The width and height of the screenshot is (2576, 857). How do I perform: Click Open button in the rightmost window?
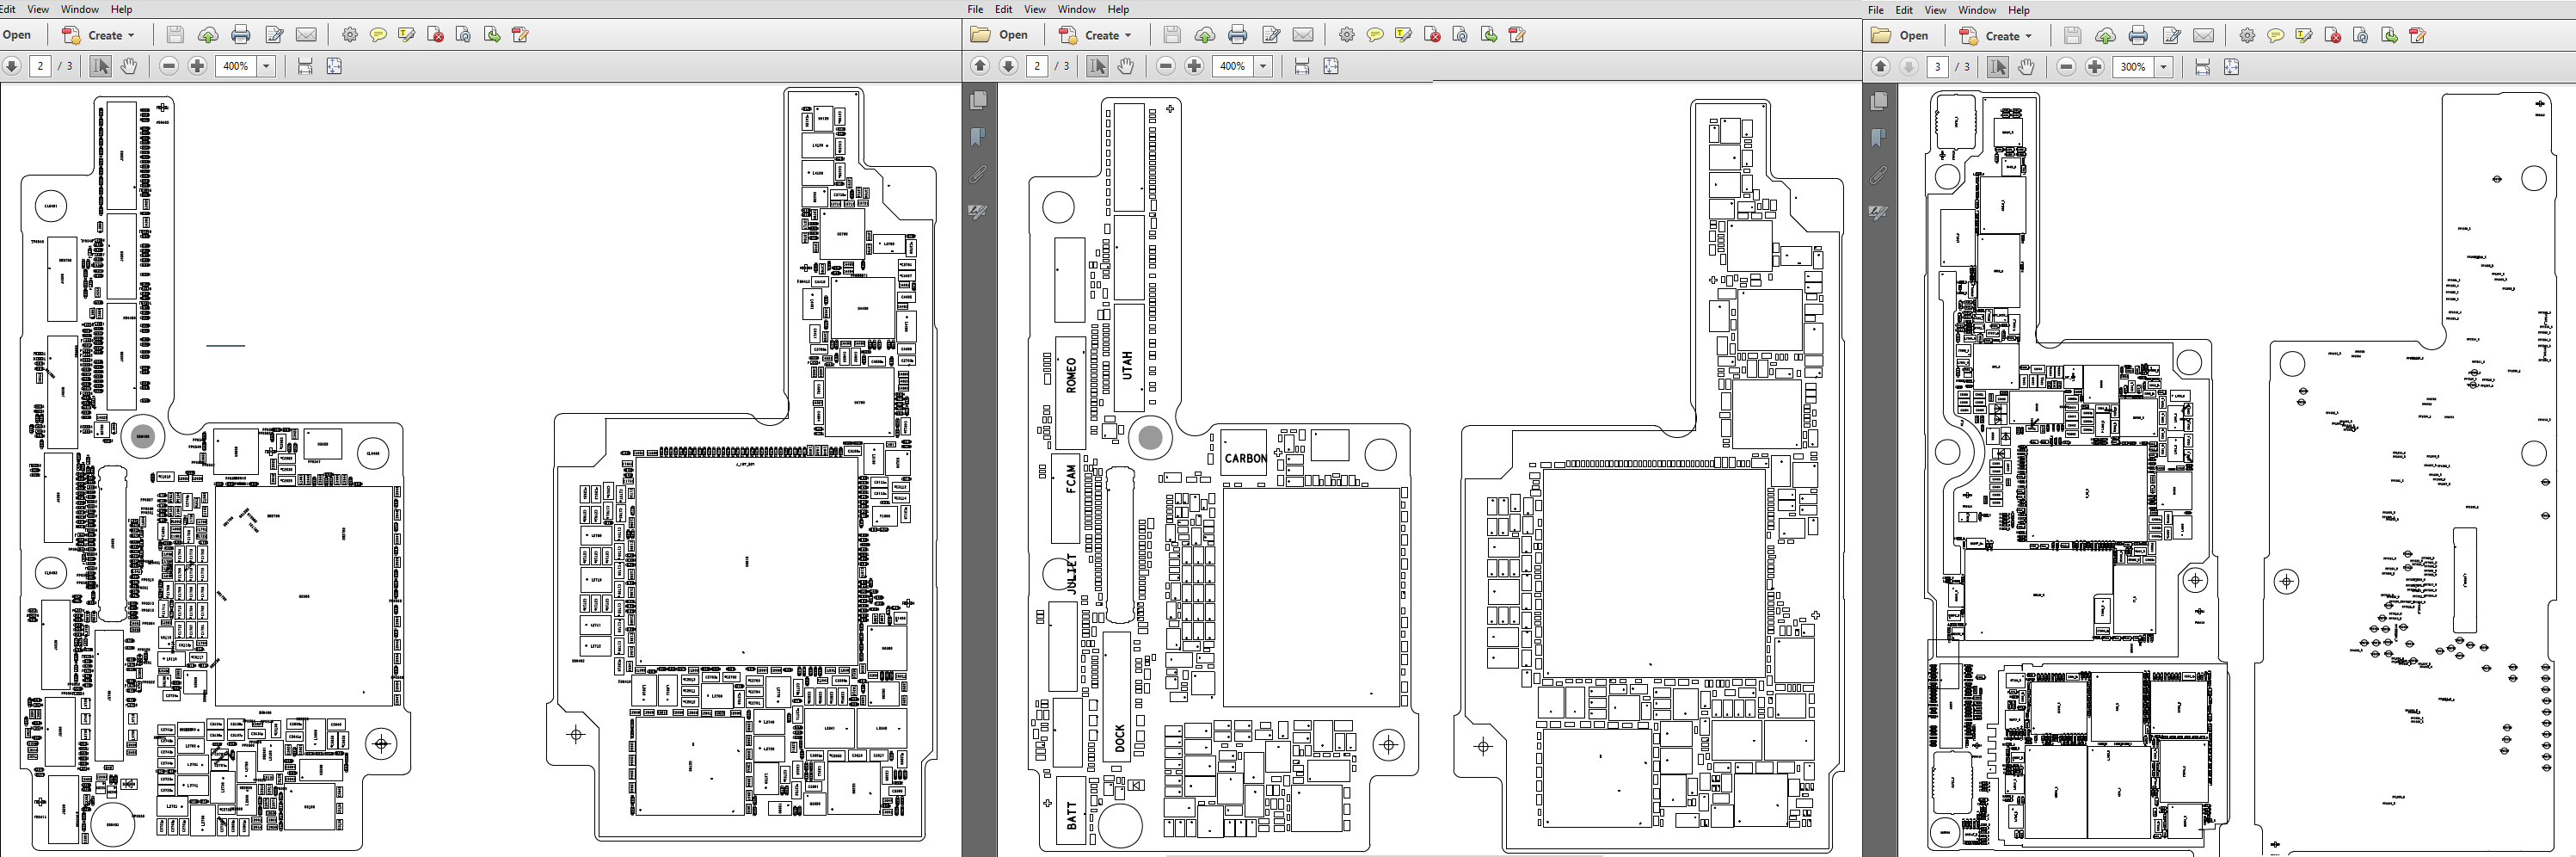1900,36
